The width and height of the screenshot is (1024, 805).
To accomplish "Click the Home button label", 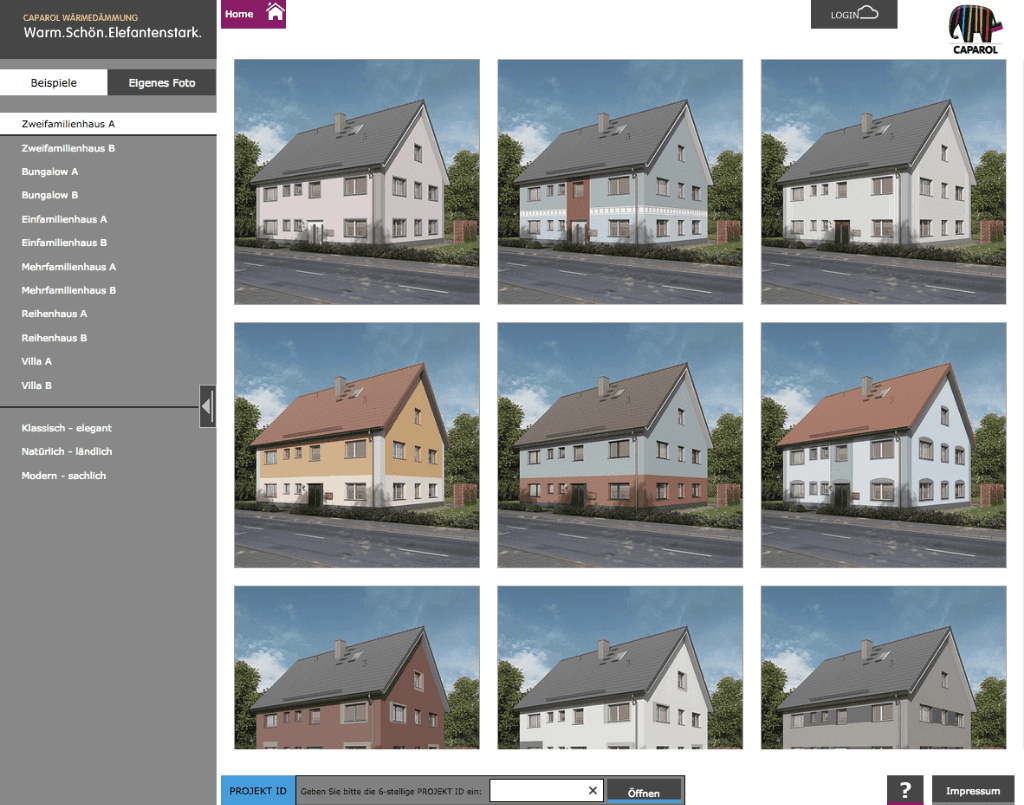I will [x=239, y=14].
